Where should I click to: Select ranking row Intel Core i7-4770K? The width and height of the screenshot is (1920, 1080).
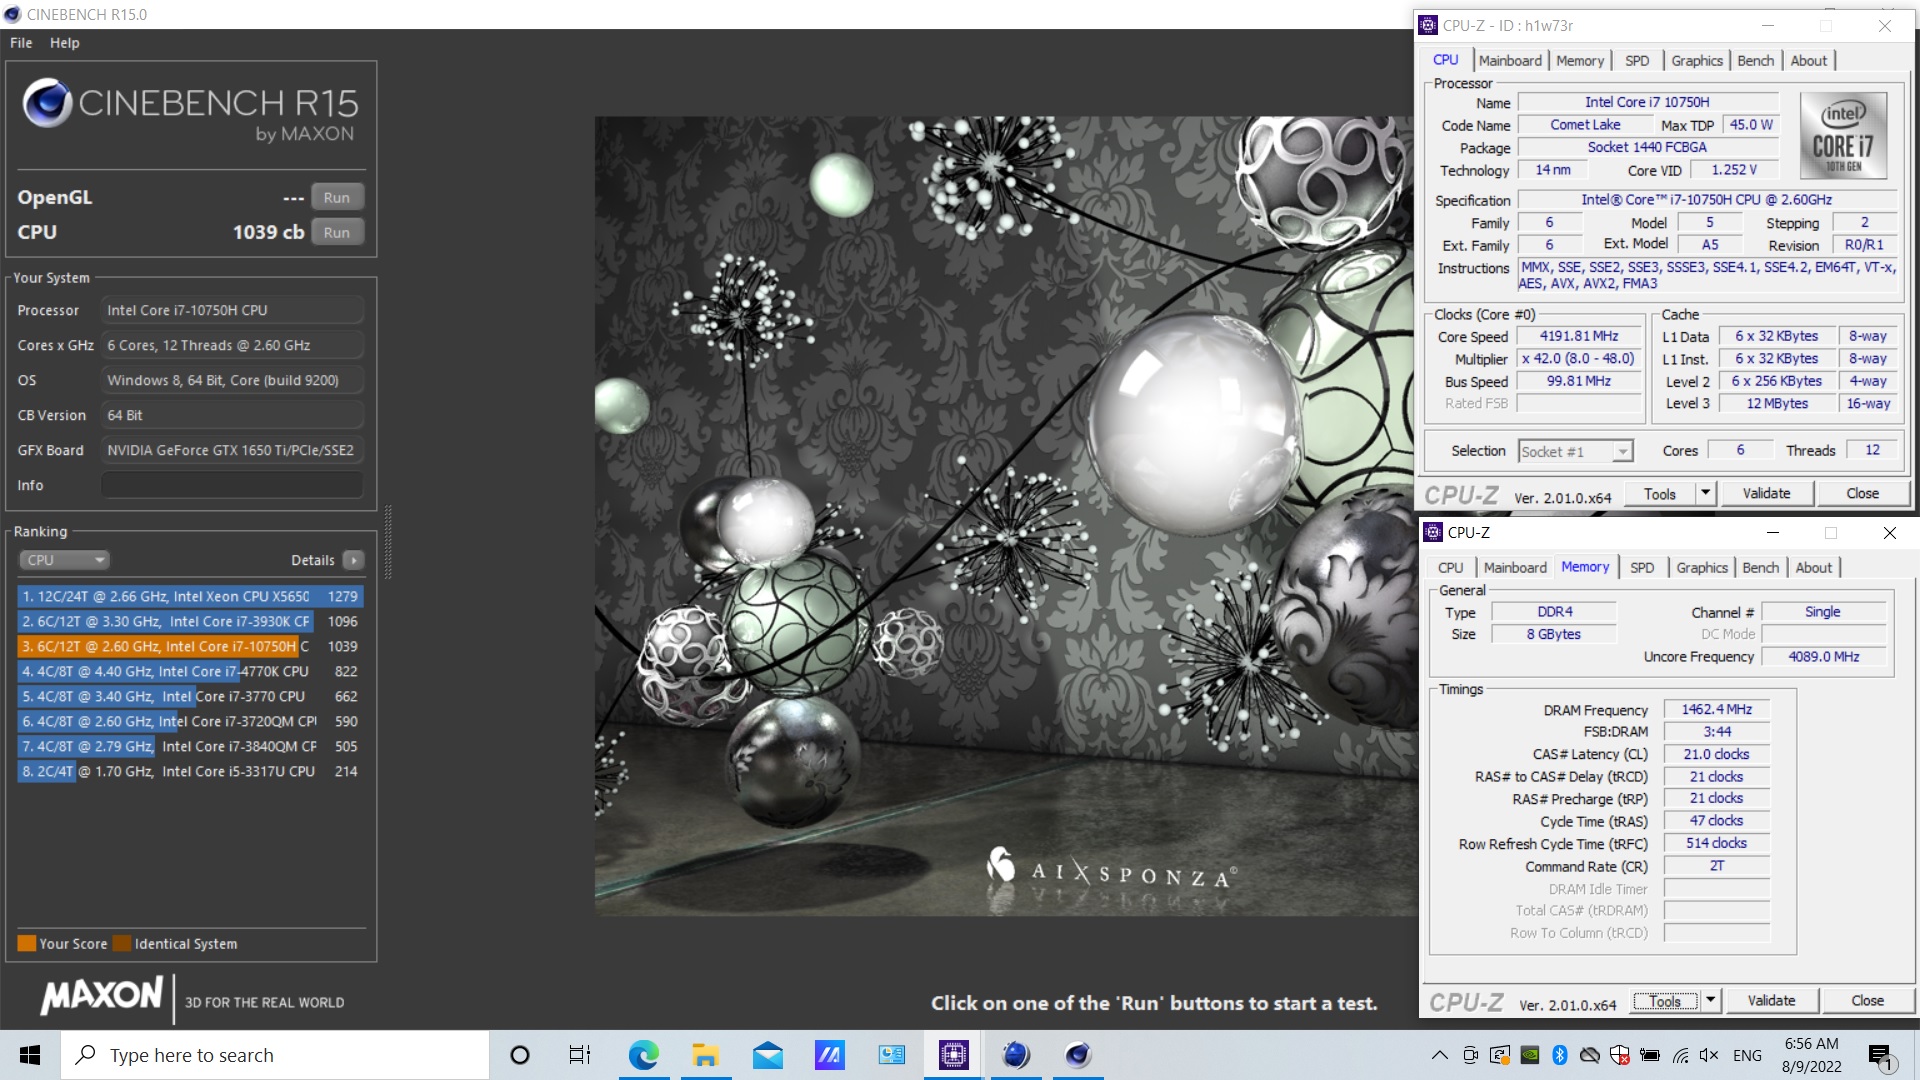[190, 671]
